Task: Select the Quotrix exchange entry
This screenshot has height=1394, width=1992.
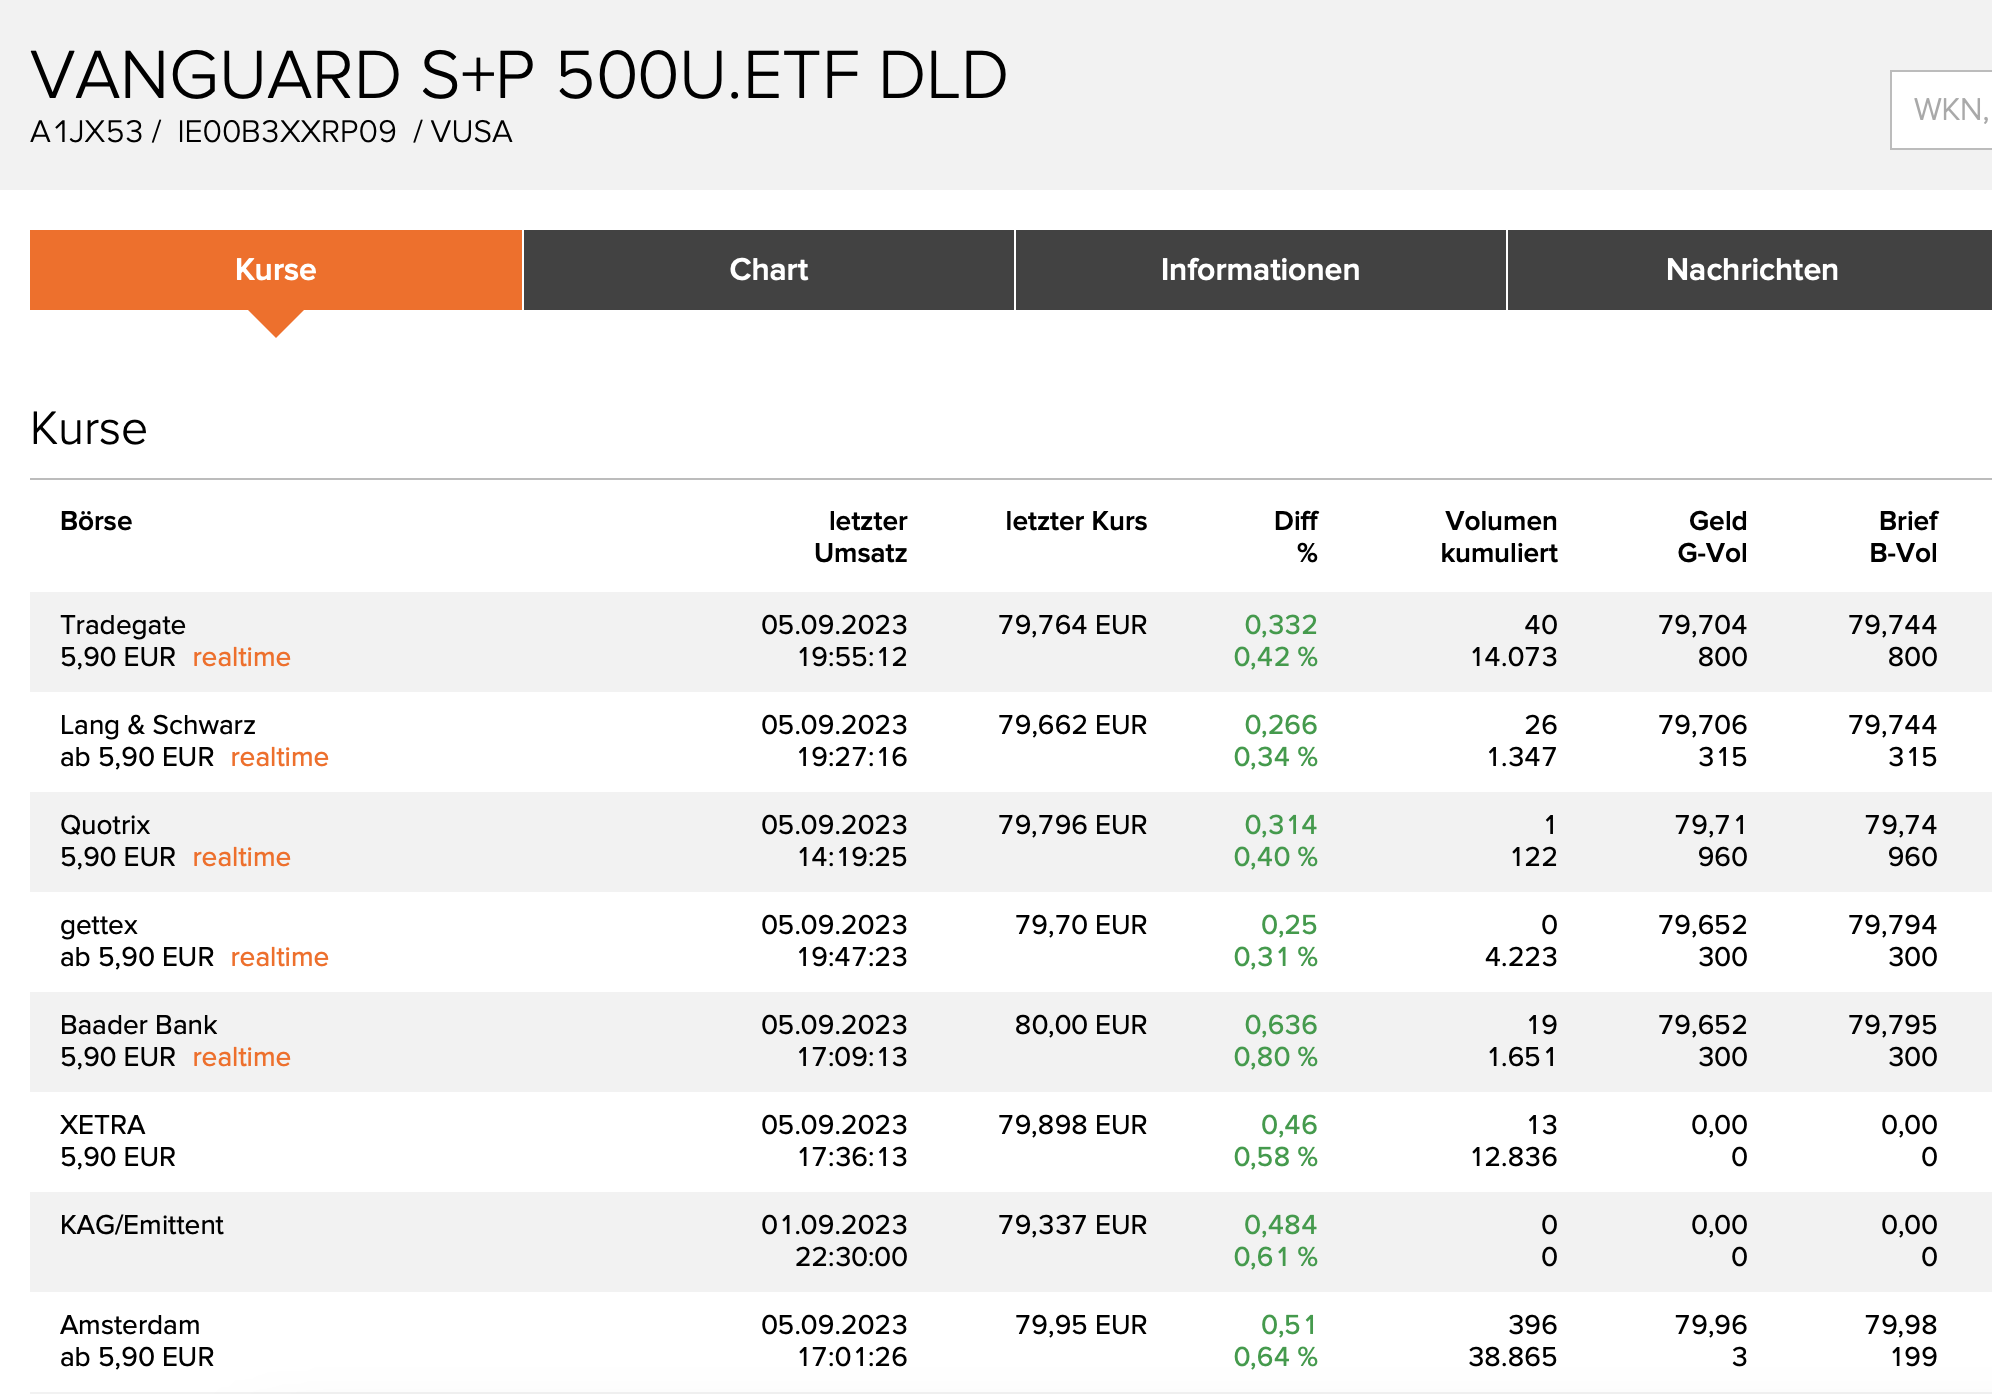Action: 105,825
